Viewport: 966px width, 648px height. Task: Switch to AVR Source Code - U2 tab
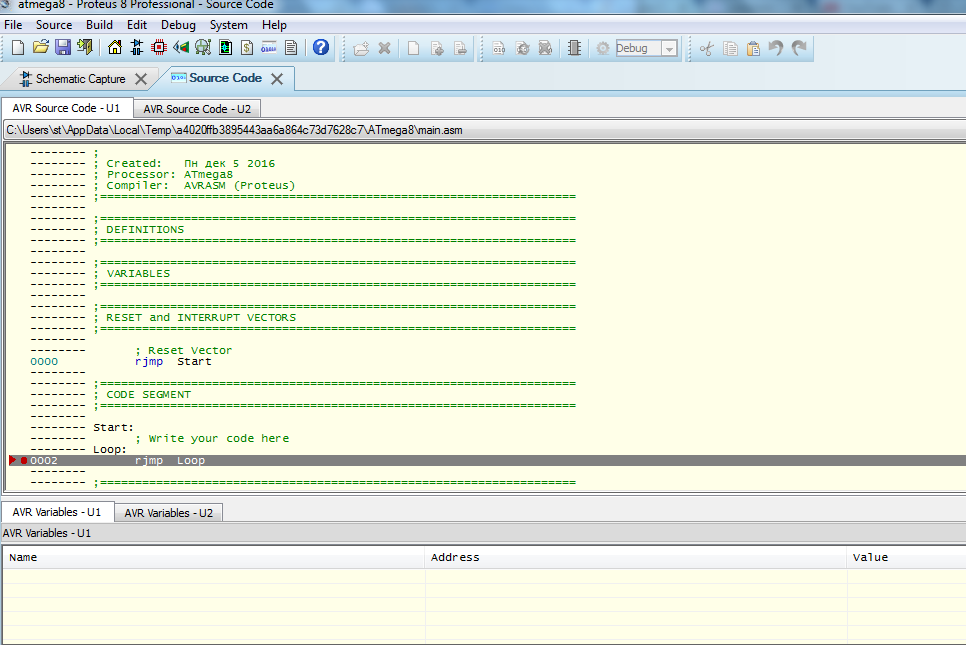196,109
